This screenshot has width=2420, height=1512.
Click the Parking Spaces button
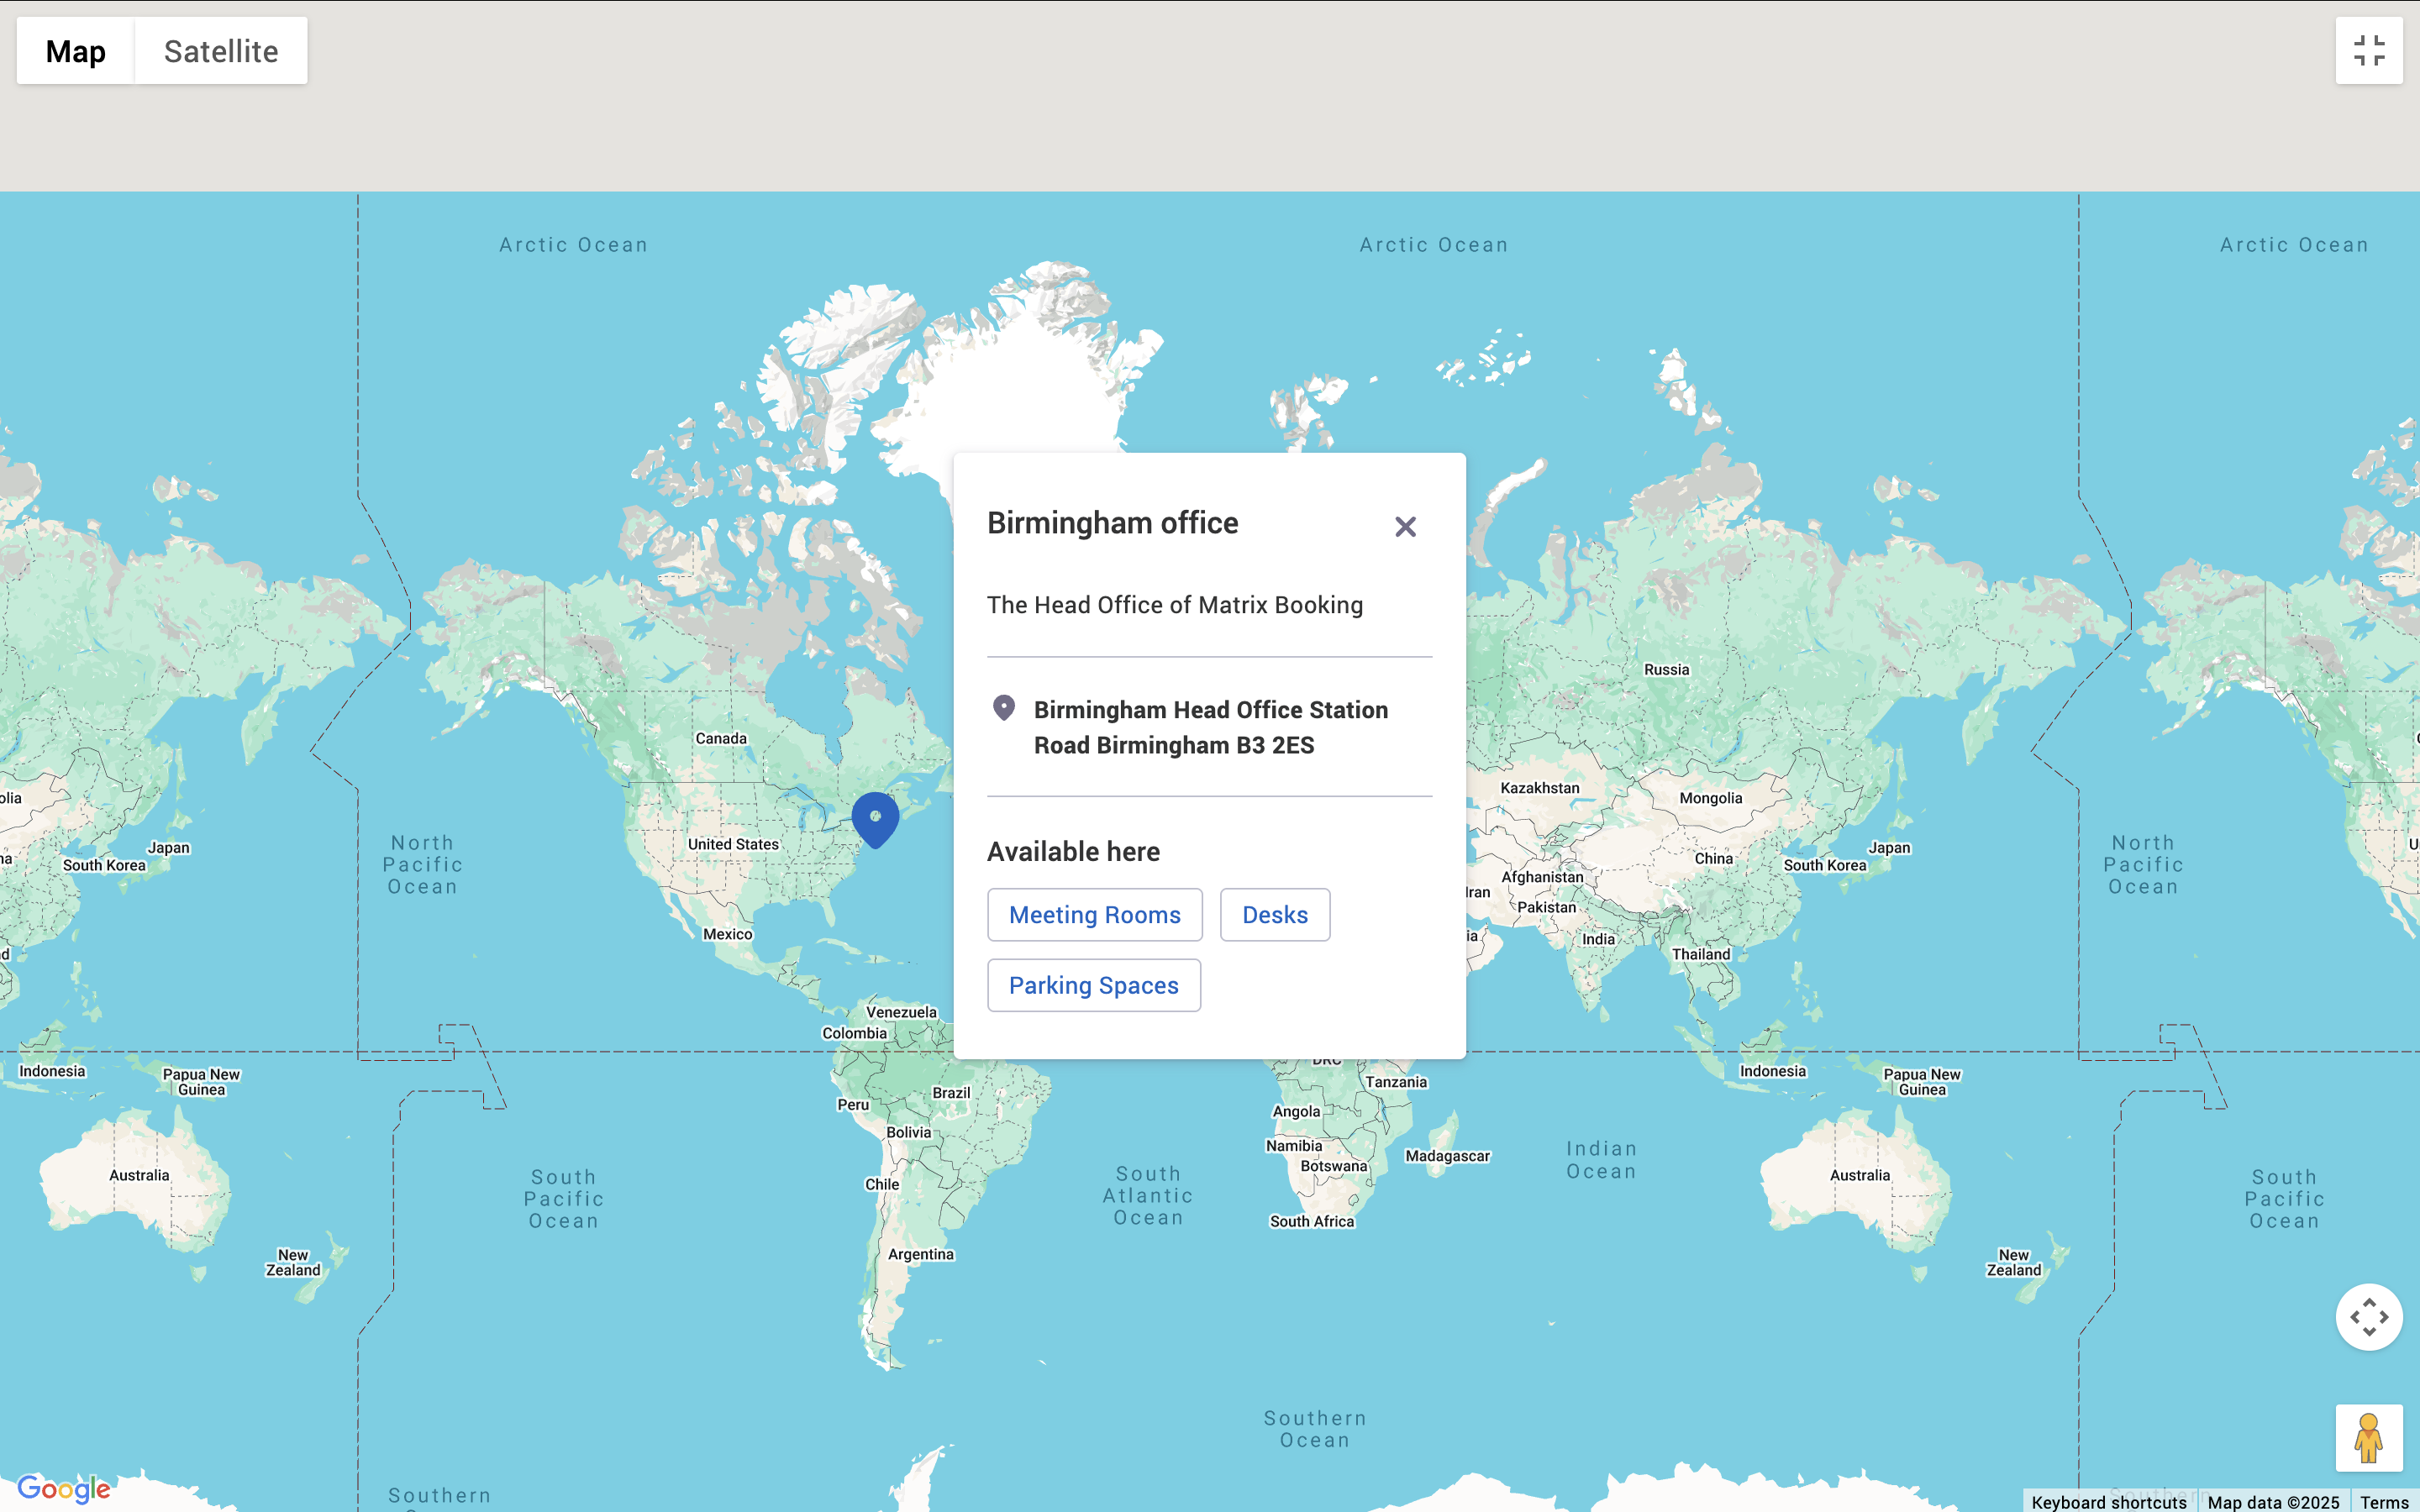1094,985
